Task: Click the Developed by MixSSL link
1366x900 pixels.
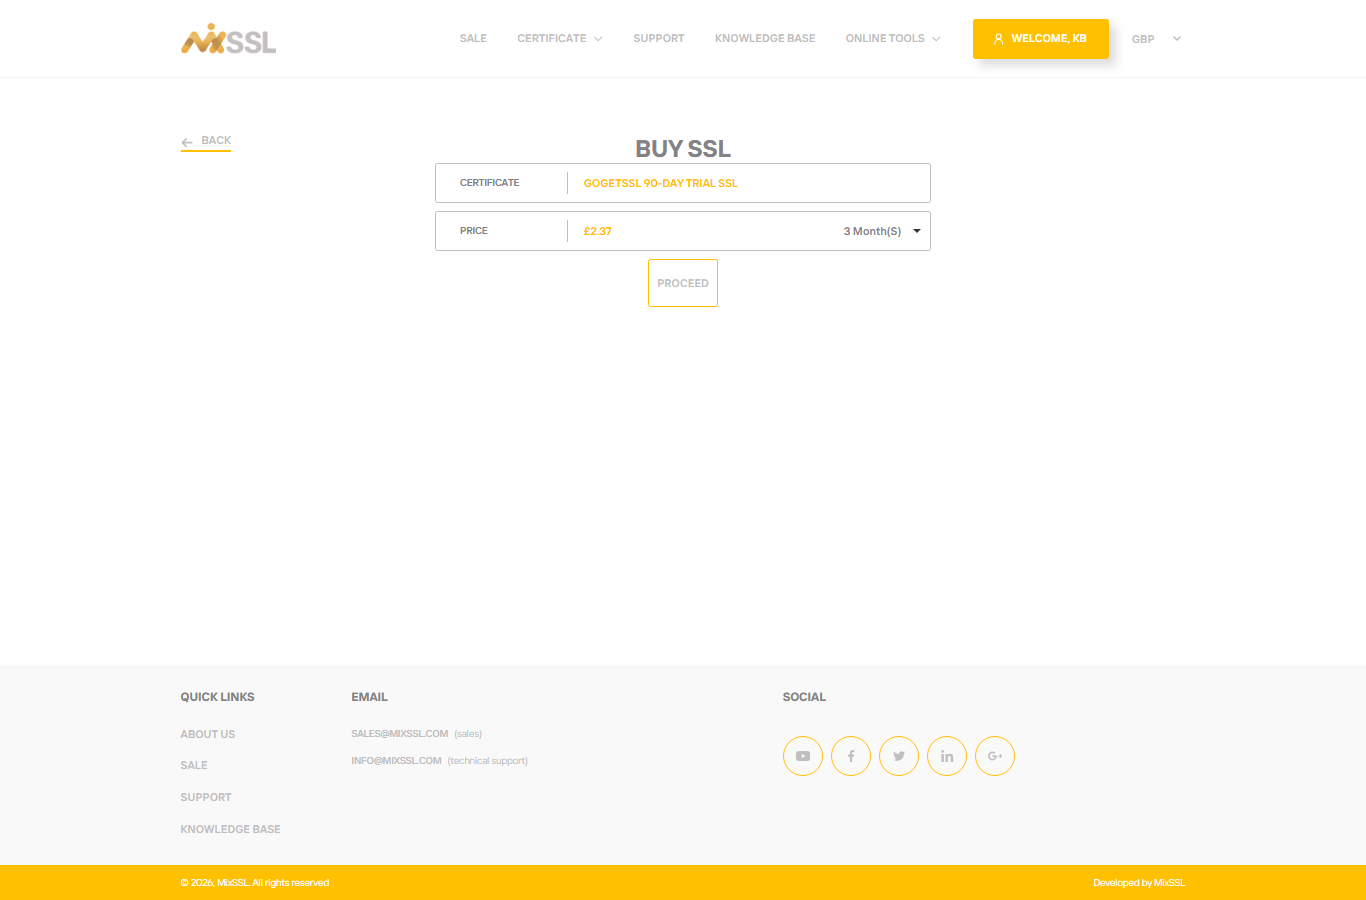Action: (1139, 883)
